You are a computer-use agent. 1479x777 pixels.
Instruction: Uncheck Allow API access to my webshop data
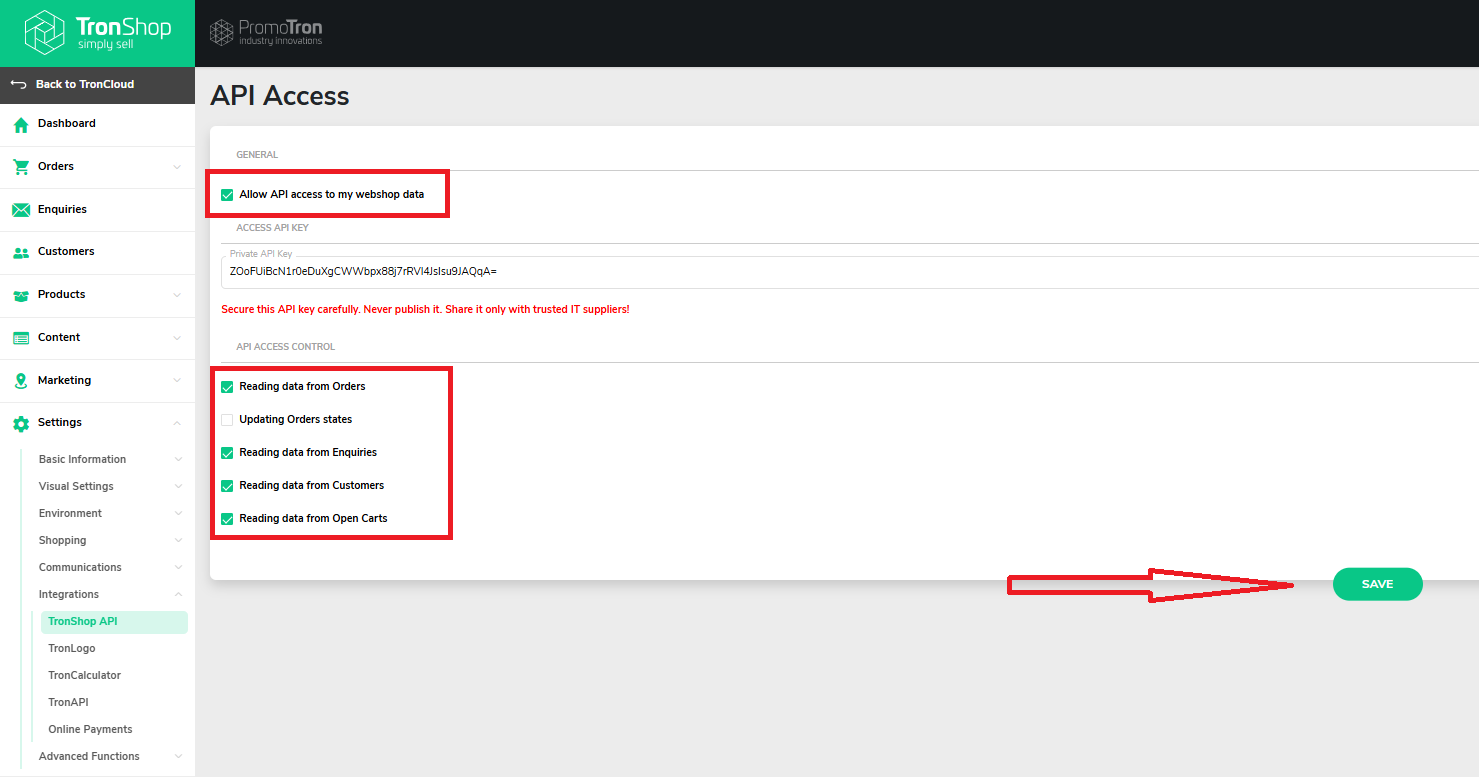(x=227, y=195)
